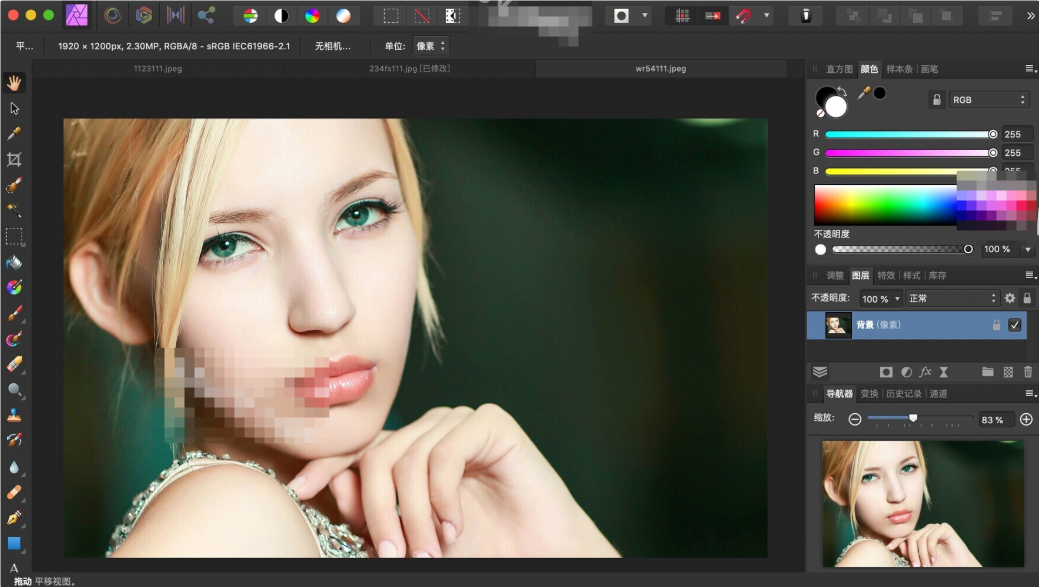
Task: Apply Auto White Balance from toolbar
Action: point(343,16)
